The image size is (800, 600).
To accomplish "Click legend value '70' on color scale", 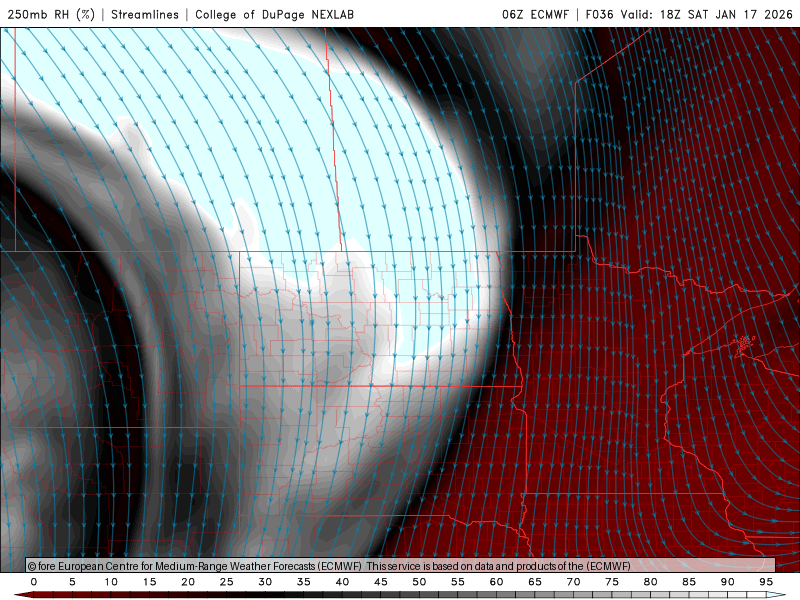I will [573, 582].
